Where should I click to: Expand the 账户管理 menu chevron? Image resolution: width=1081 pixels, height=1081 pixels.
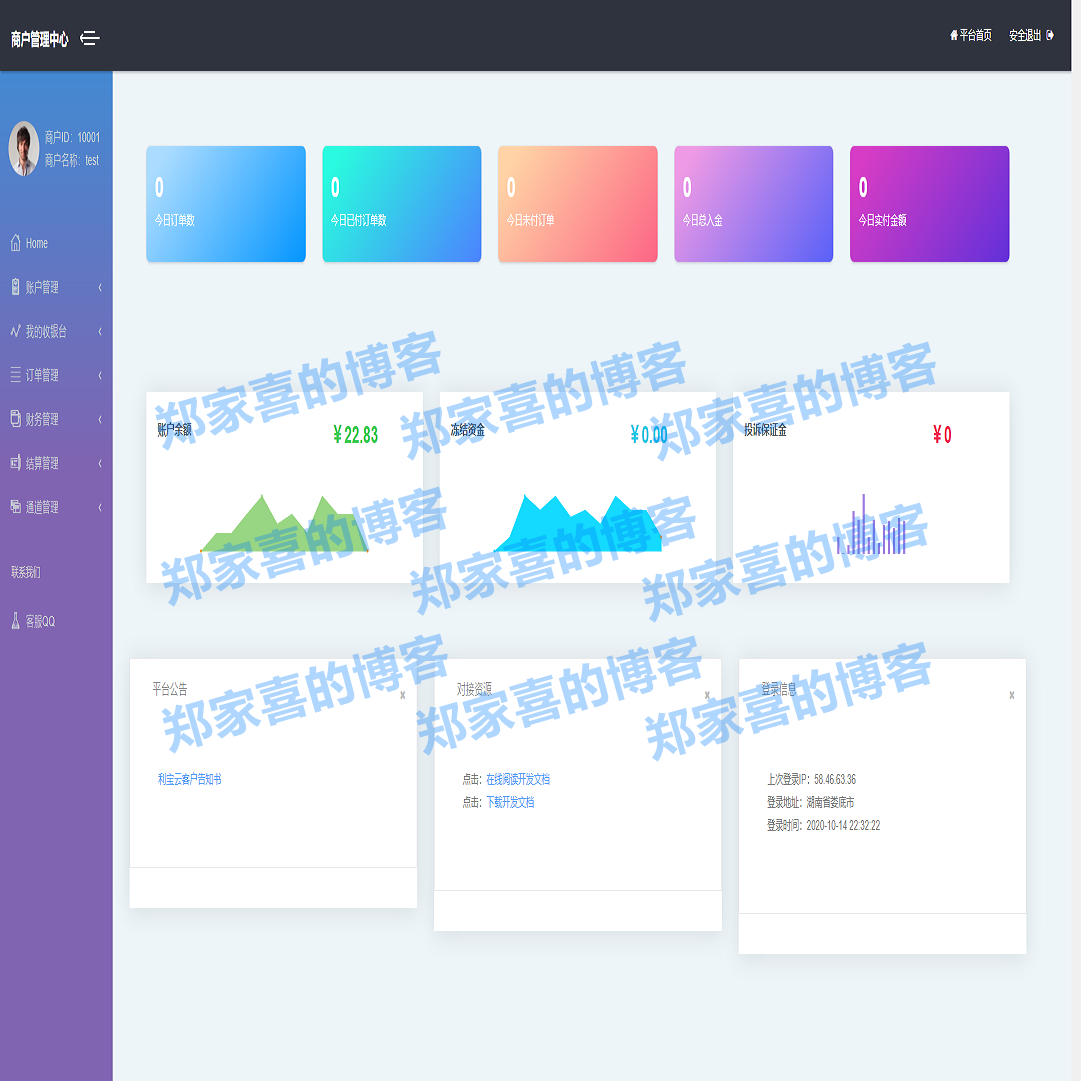[x=100, y=288]
